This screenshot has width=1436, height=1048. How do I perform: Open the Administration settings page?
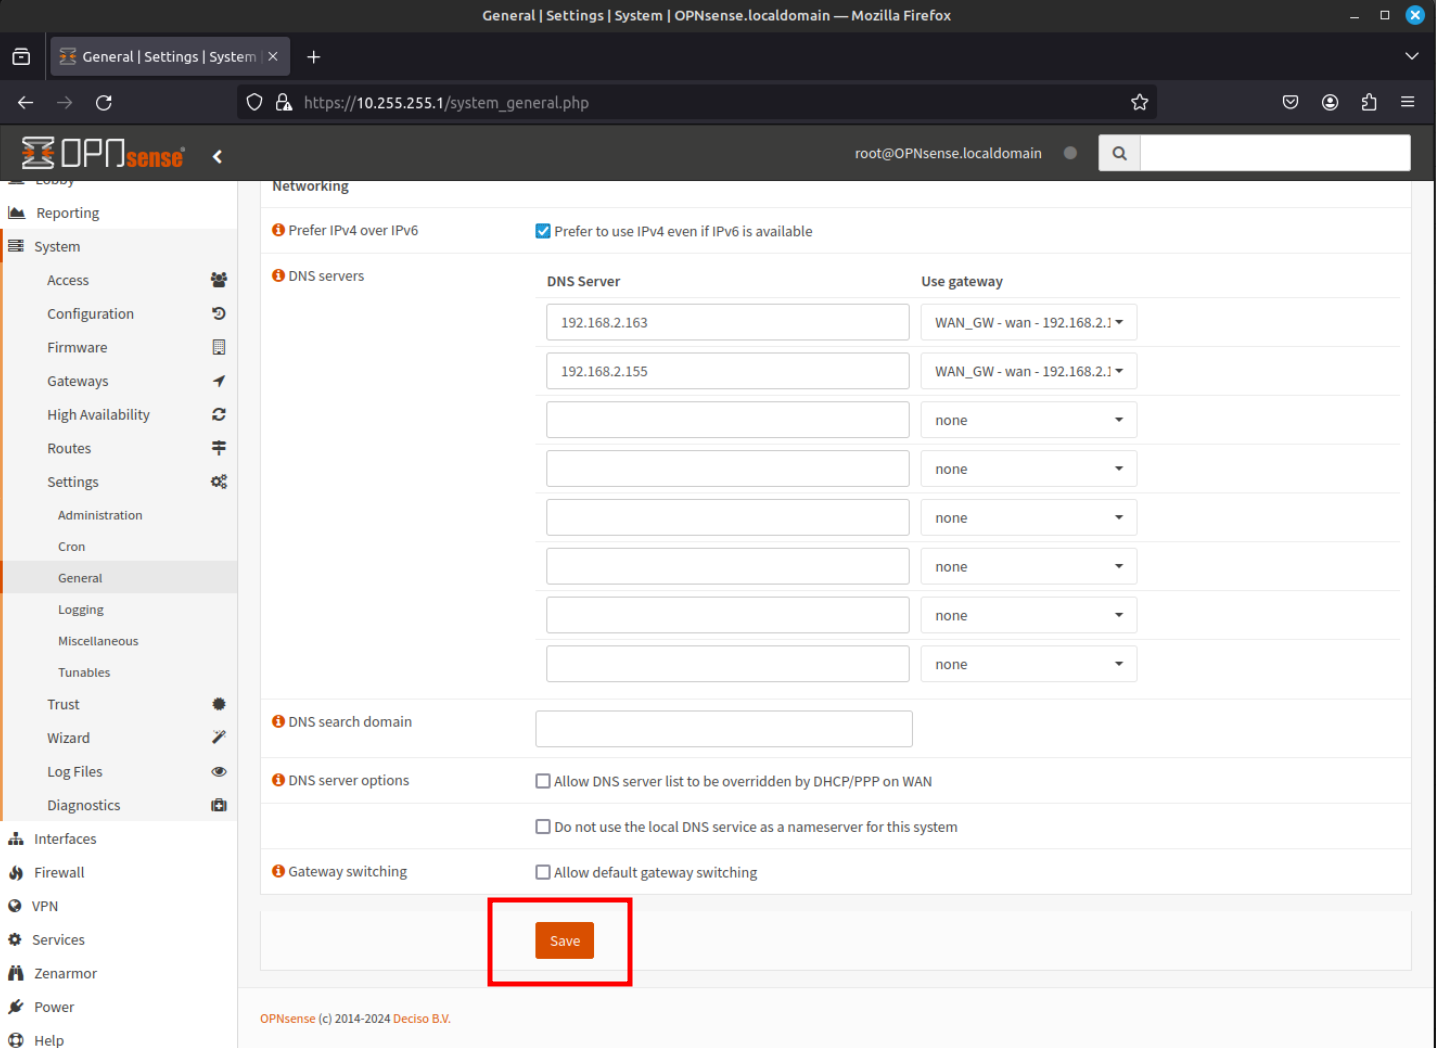(100, 515)
